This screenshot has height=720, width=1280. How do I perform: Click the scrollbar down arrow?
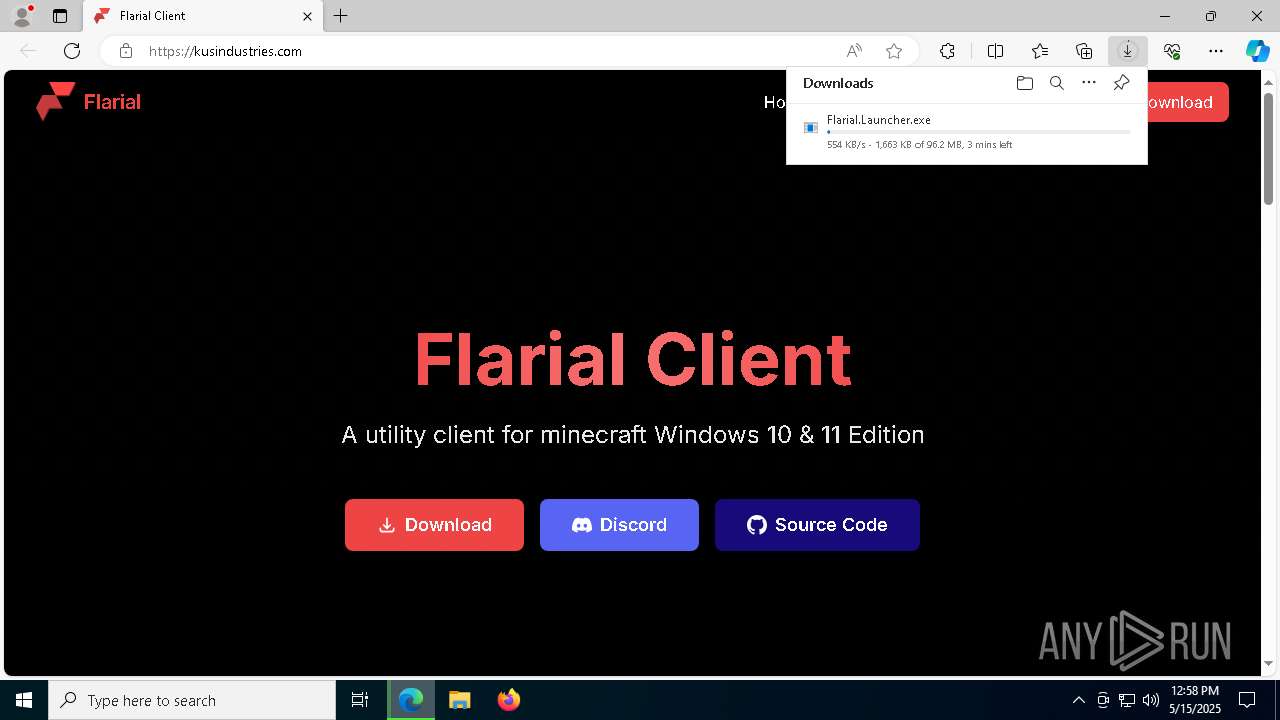pos(1269,663)
